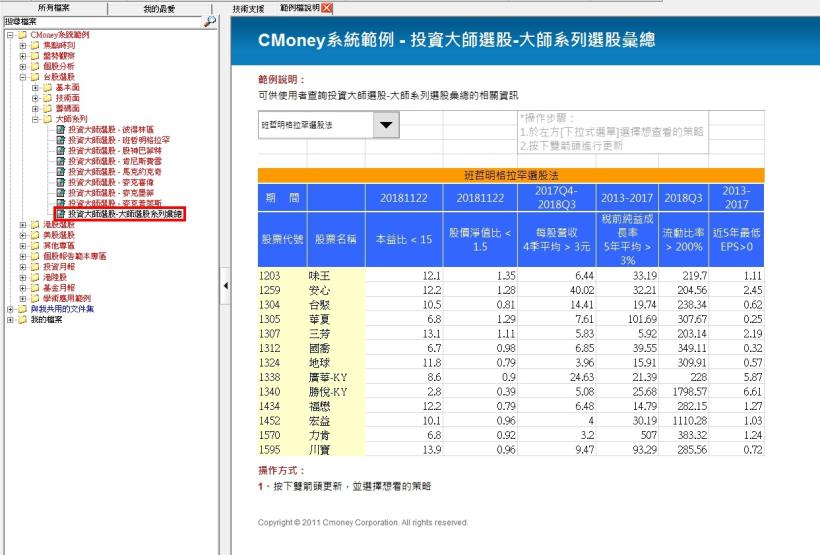Click folder icon of 基本面
Image resolution: width=820 pixels, height=555 pixels.
point(47,87)
